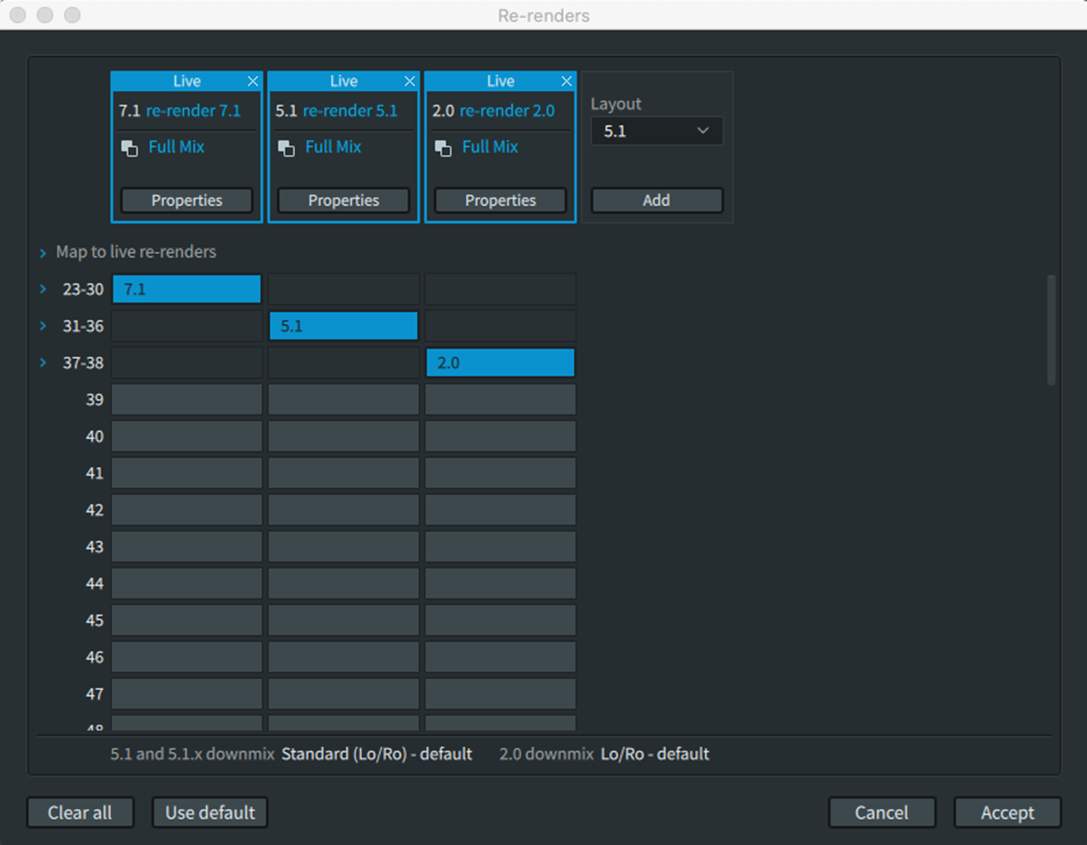Toggle the 2.0 assignment cell in row 37-38

(x=500, y=362)
